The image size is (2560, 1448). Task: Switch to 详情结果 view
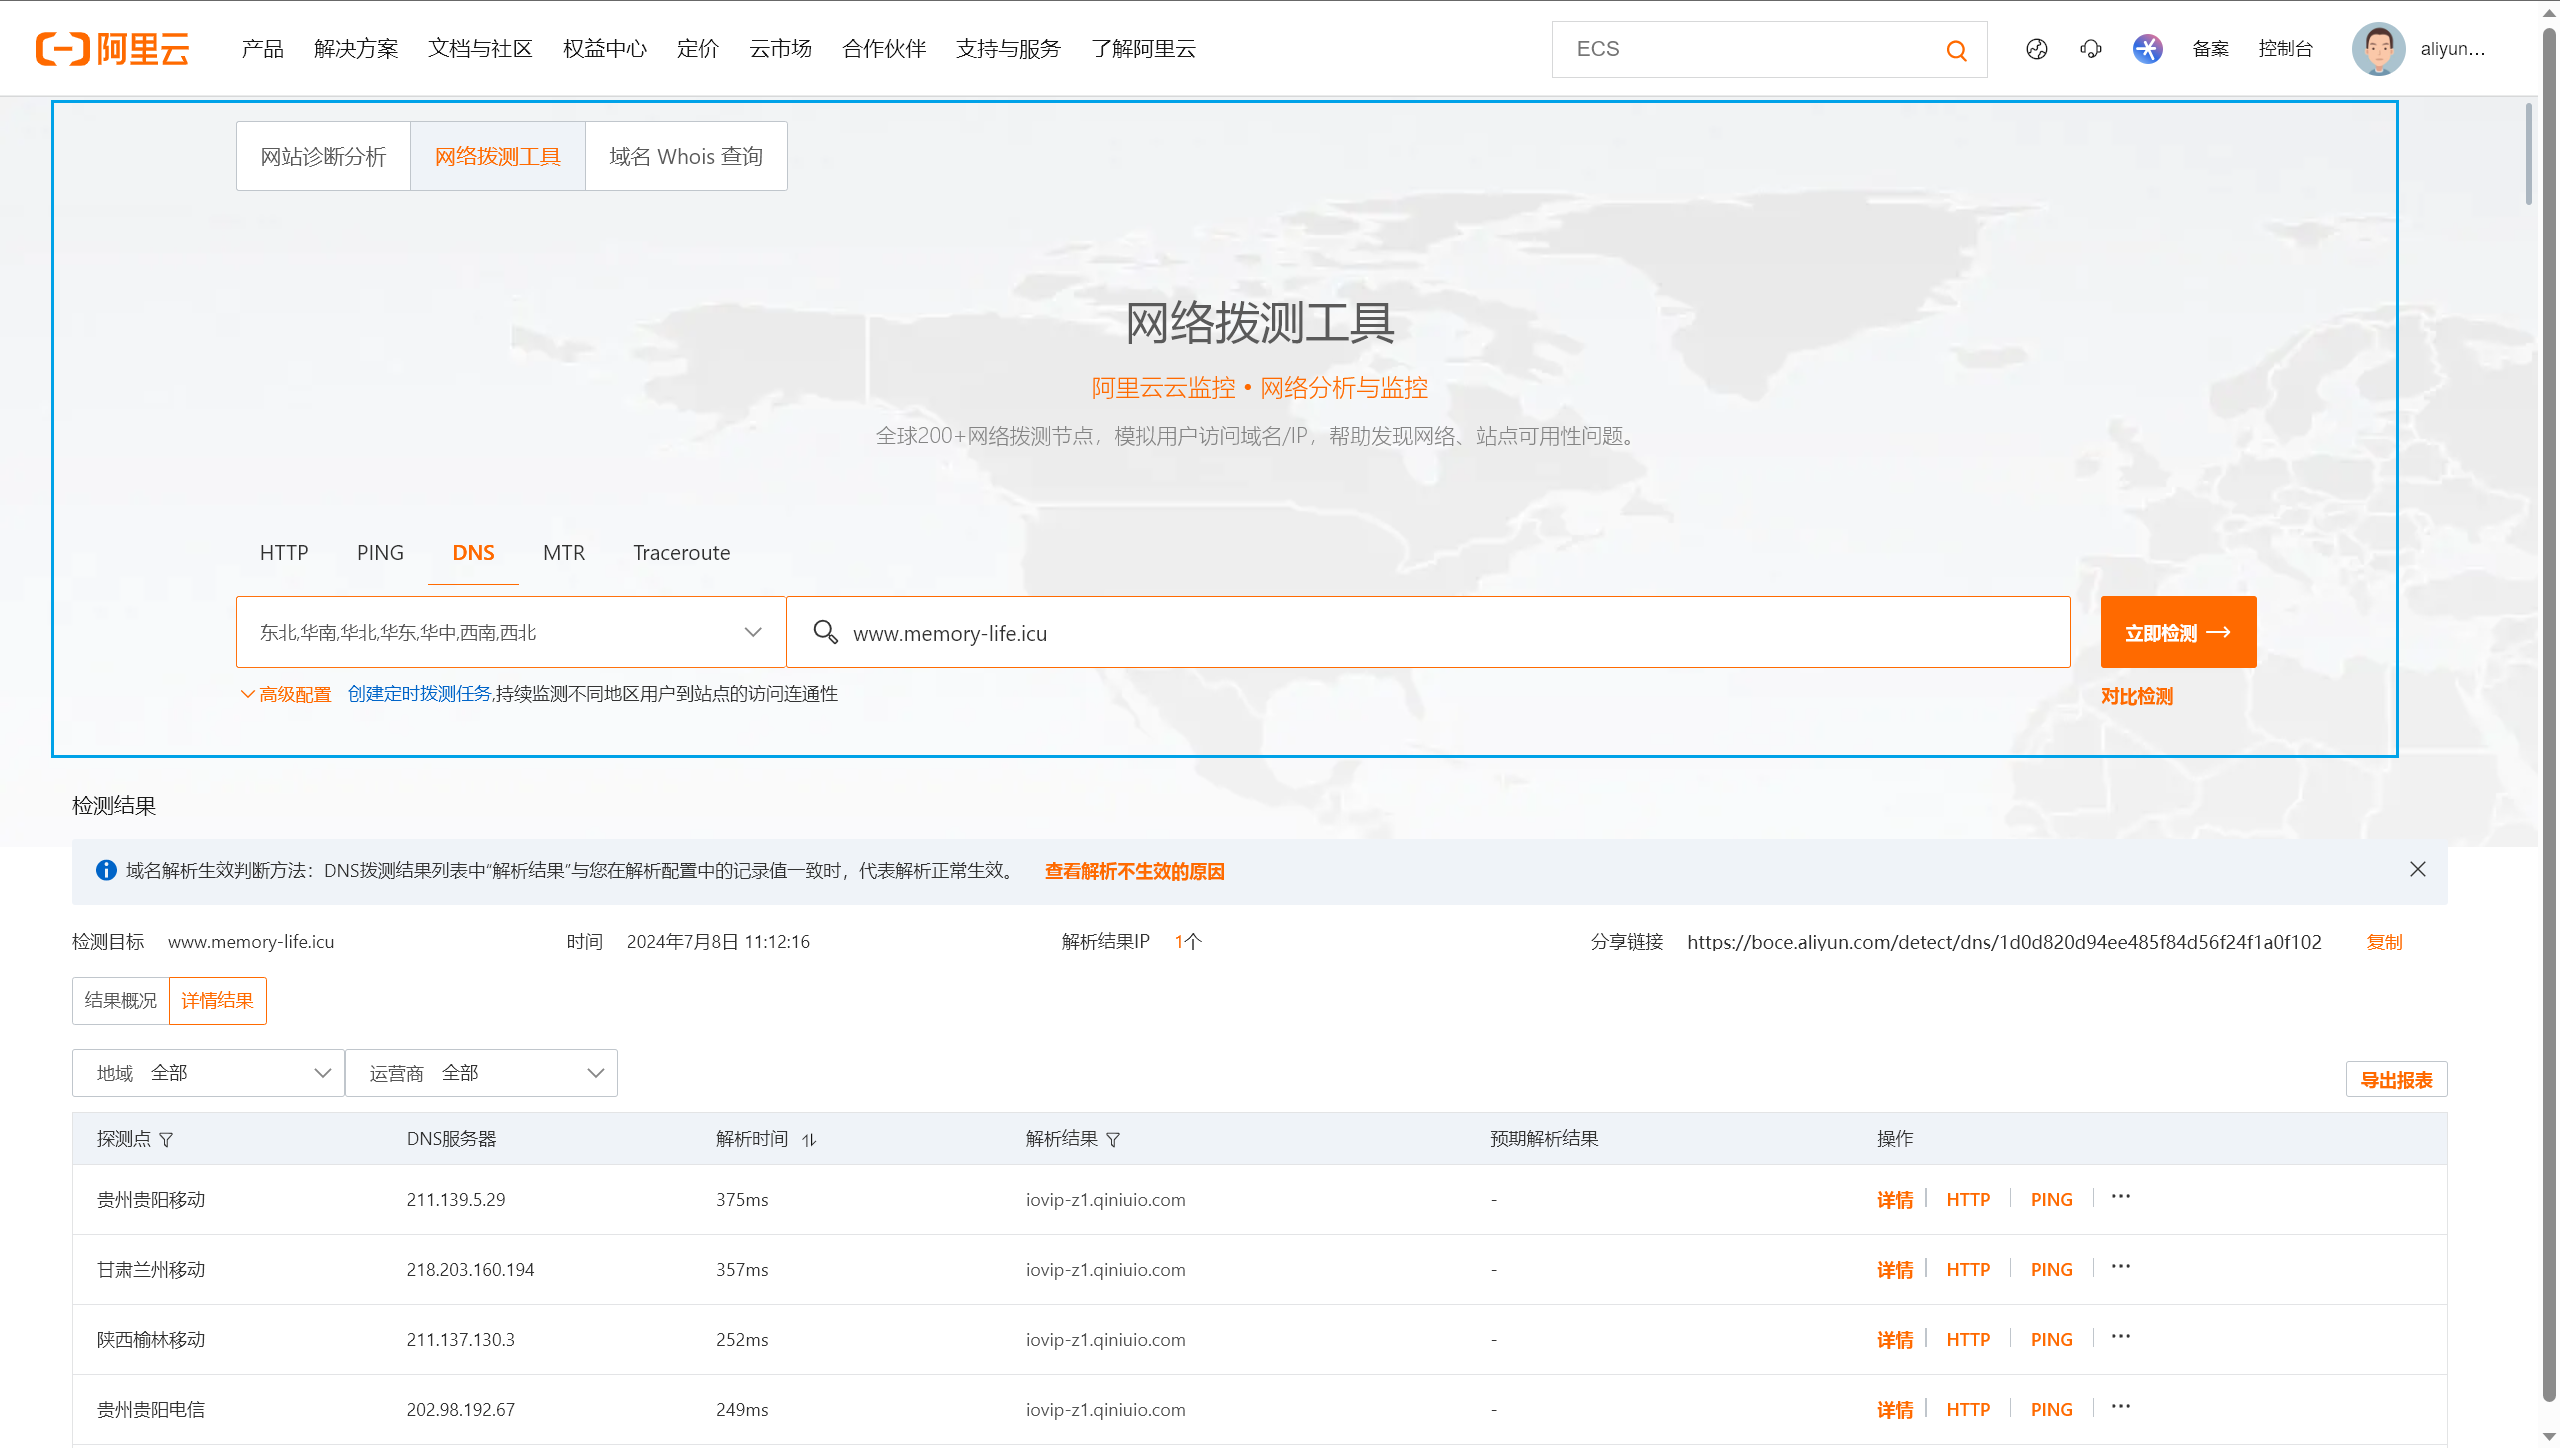point(218,1001)
